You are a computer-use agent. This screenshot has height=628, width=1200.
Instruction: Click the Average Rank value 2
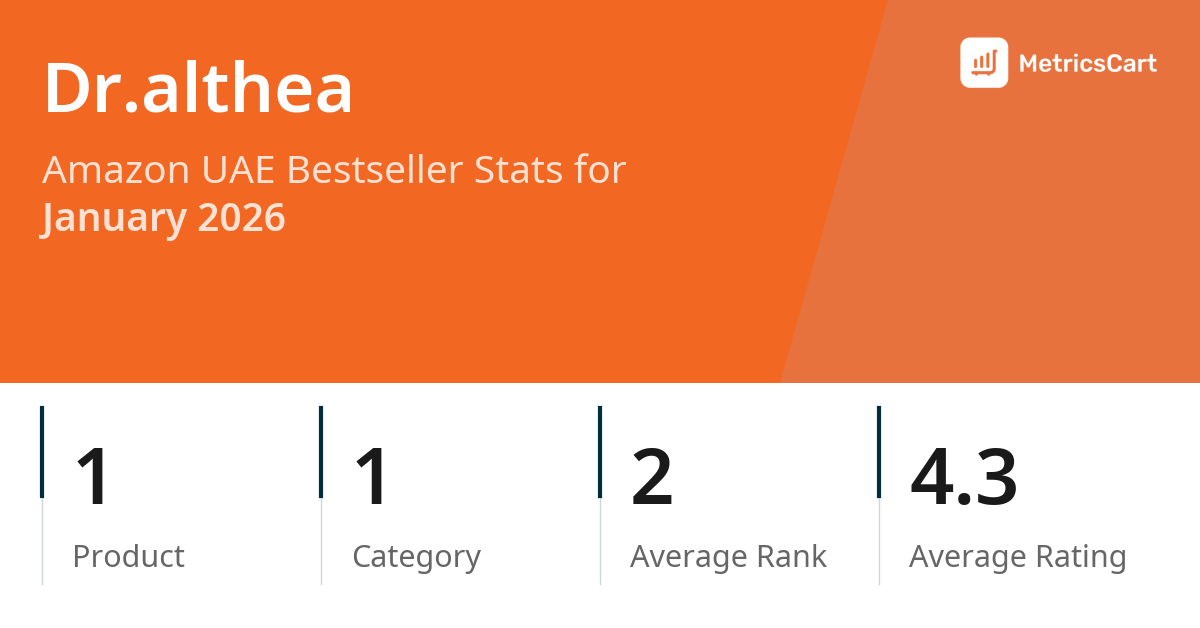pyautogui.click(x=652, y=477)
